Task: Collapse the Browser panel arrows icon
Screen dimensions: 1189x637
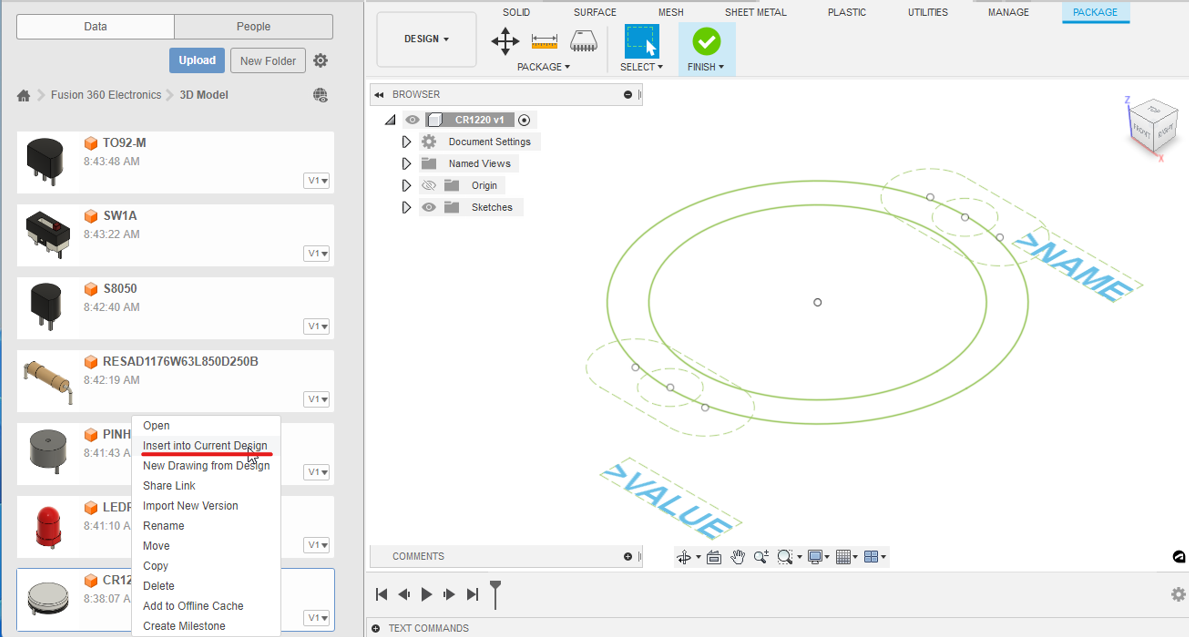Action: tap(379, 95)
